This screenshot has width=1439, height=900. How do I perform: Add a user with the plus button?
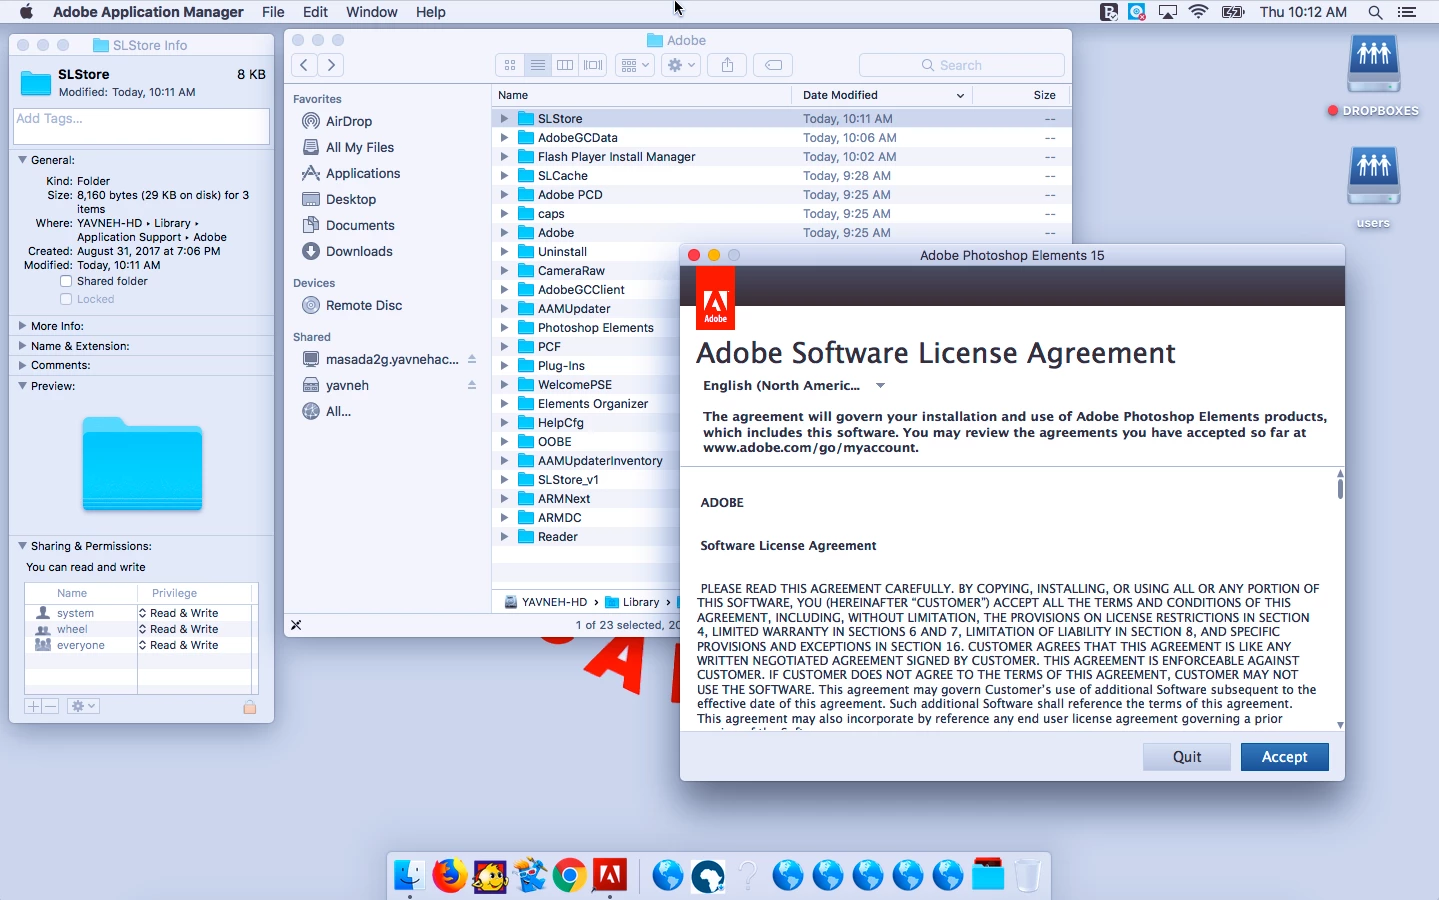33,706
